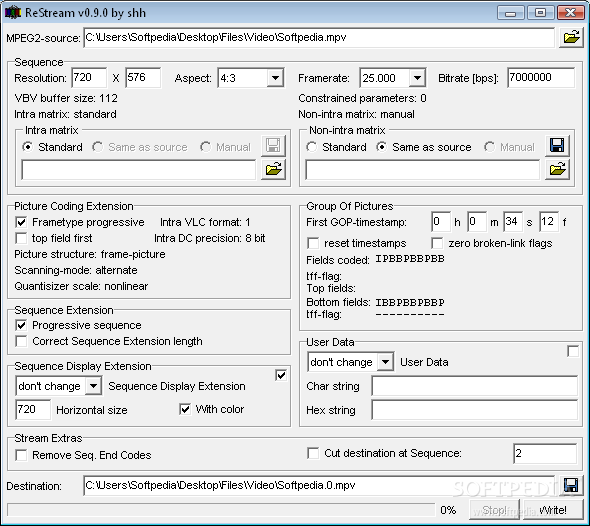Click Cut destination sequence number field
The height and width of the screenshot is (526, 590).
click(x=545, y=453)
